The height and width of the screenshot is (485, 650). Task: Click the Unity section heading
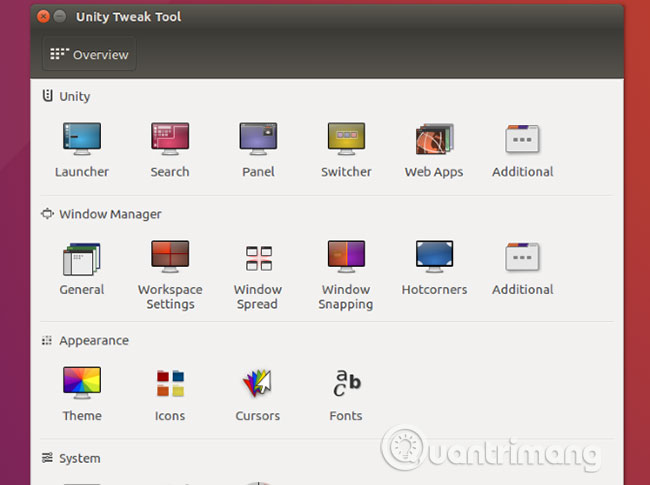click(66, 96)
